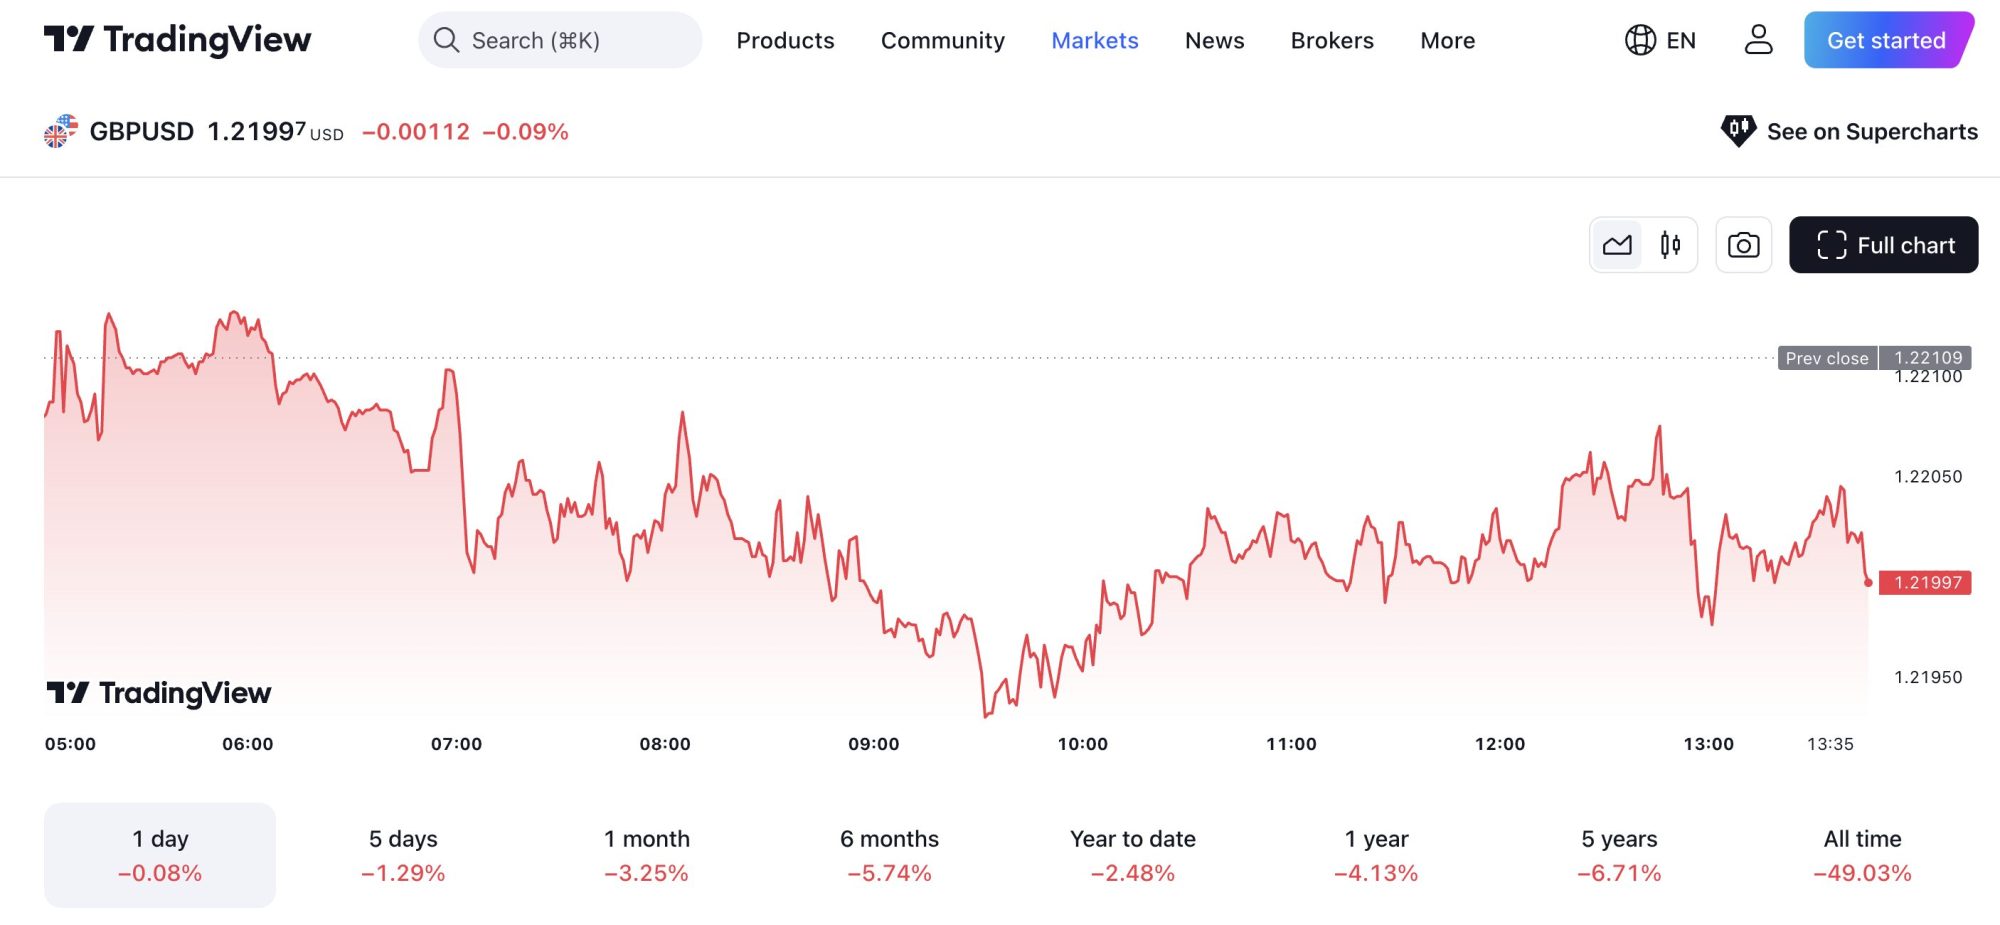Choose the Year to date range
The height and width of the screenshot is (925, 2000).
tap(1132, 855)
